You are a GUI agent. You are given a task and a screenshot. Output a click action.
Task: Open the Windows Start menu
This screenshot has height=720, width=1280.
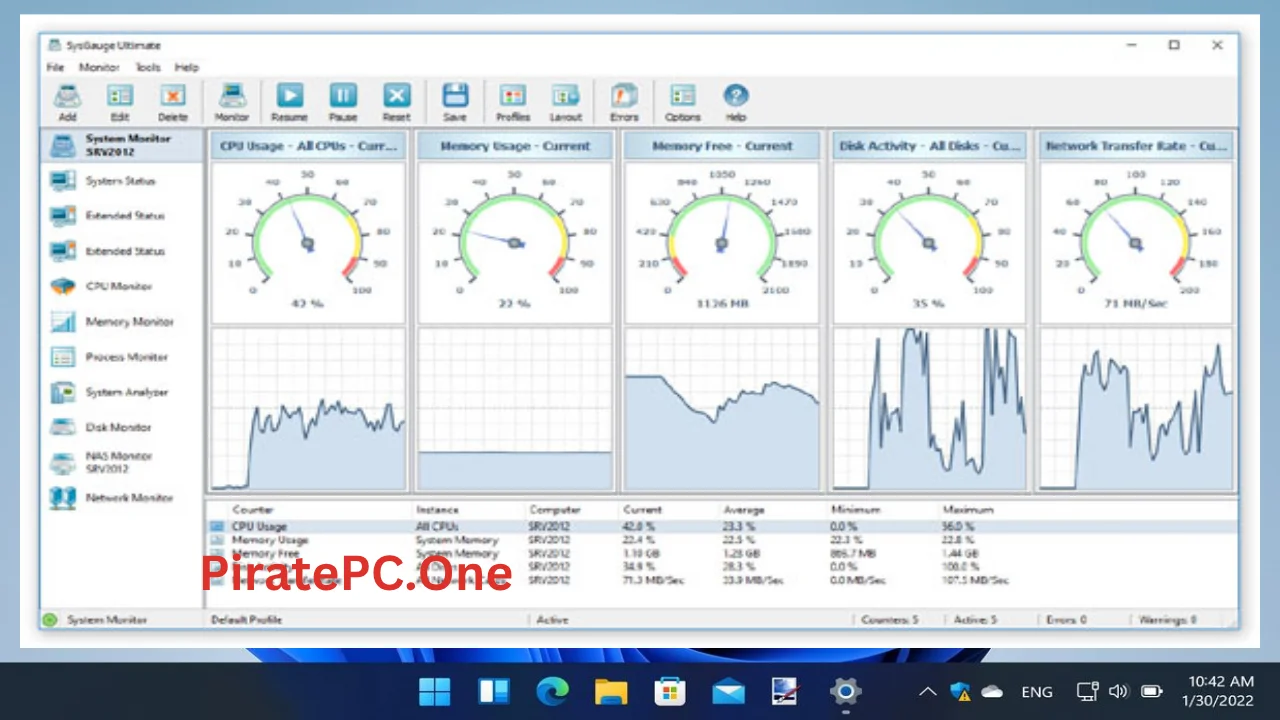(x=435, y=692)
